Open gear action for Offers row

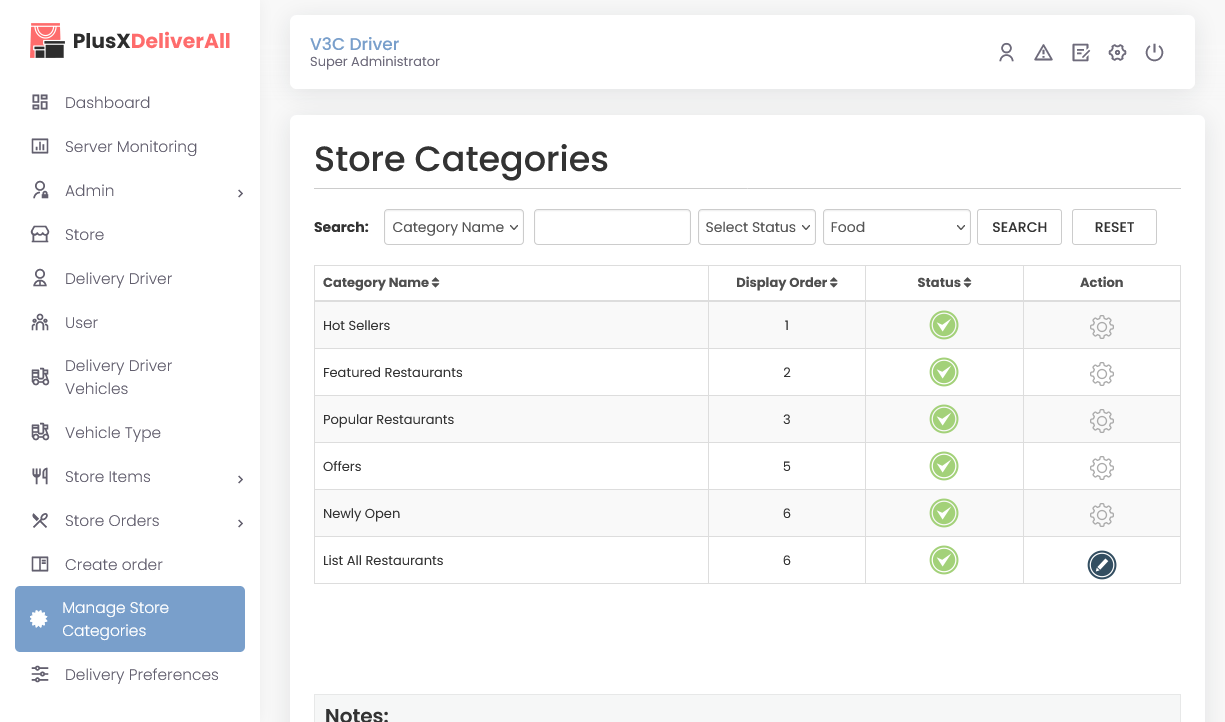[x=1101, y=468]
